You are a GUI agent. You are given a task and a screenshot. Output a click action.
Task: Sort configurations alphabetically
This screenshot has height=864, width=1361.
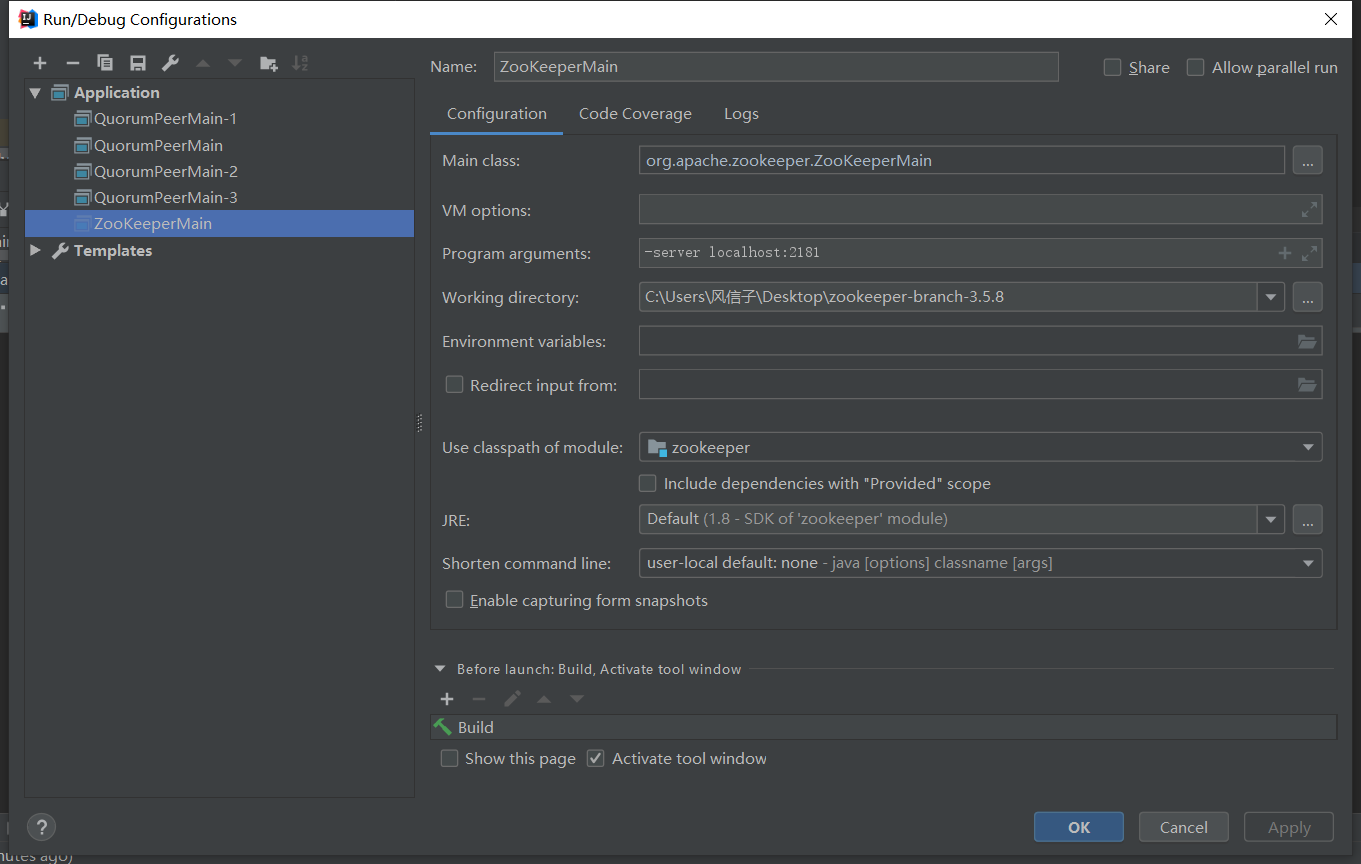[x=300, y=63]
